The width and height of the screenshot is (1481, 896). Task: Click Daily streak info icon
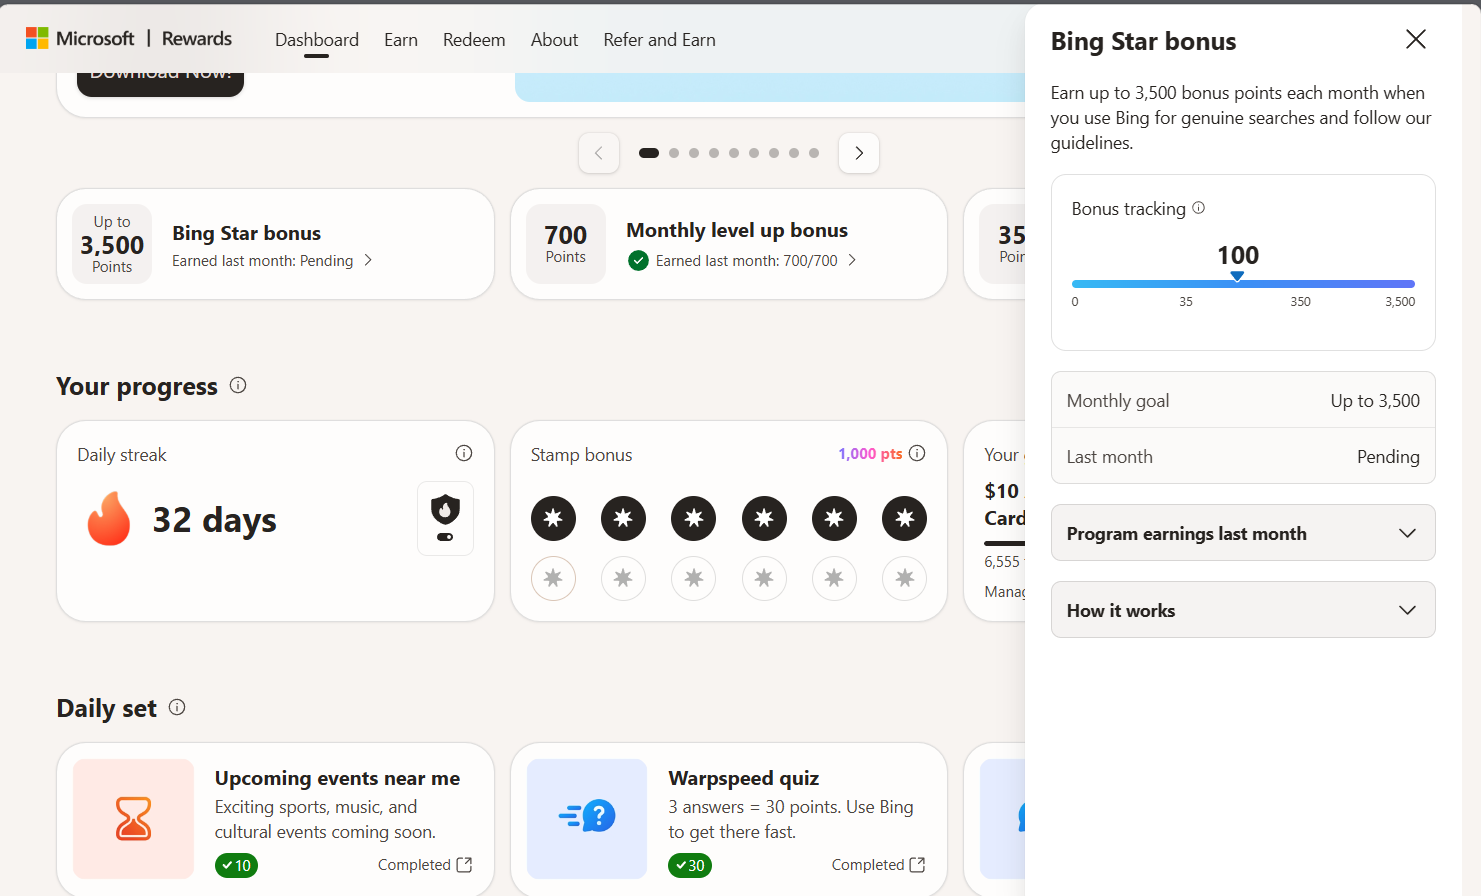(x=464, y=453)
